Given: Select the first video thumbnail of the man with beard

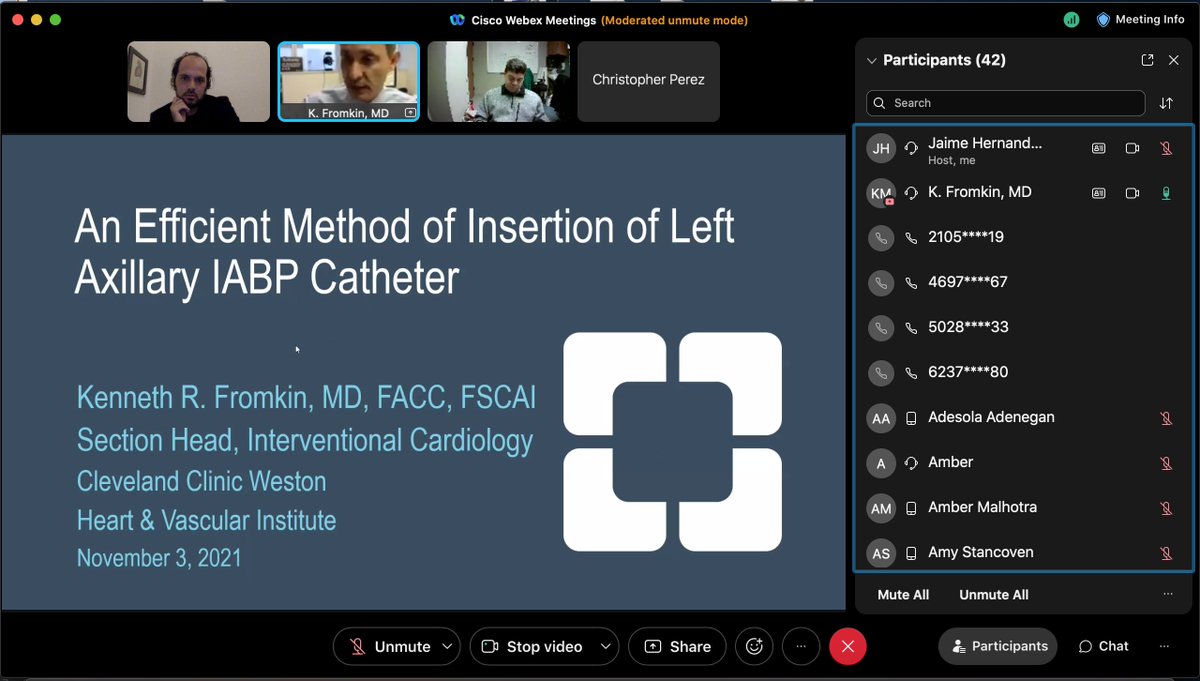Looking at the screenshot, I should click(x=199, y=82).
